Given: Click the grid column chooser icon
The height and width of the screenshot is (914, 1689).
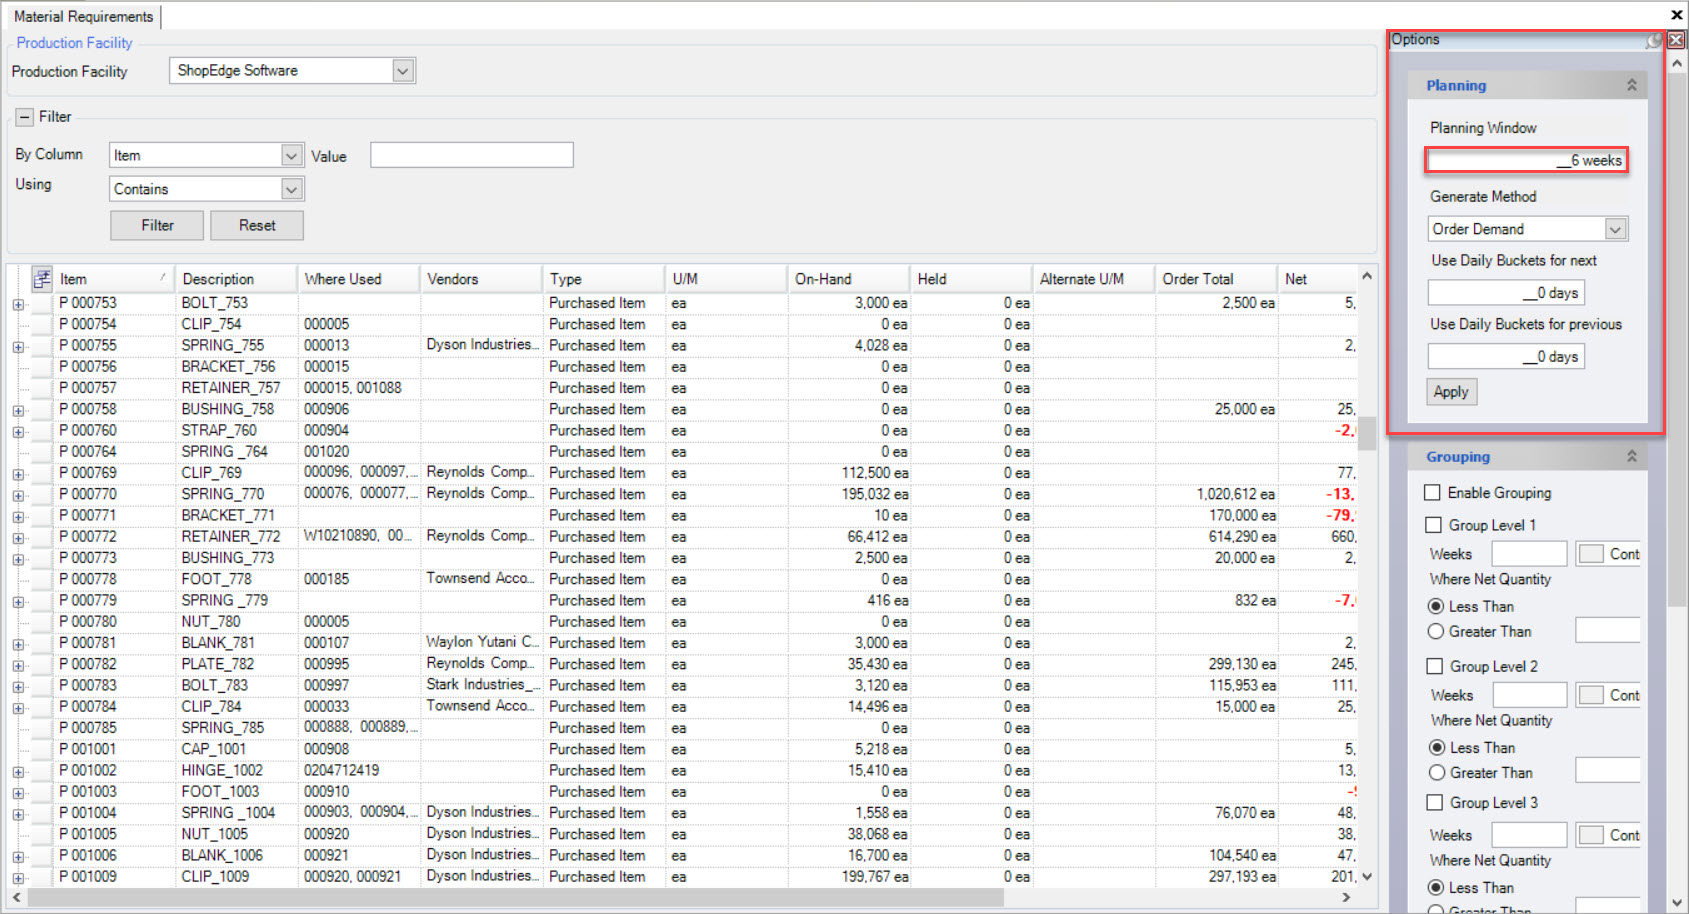Looking at the screenshot, I should coord(41,279).
